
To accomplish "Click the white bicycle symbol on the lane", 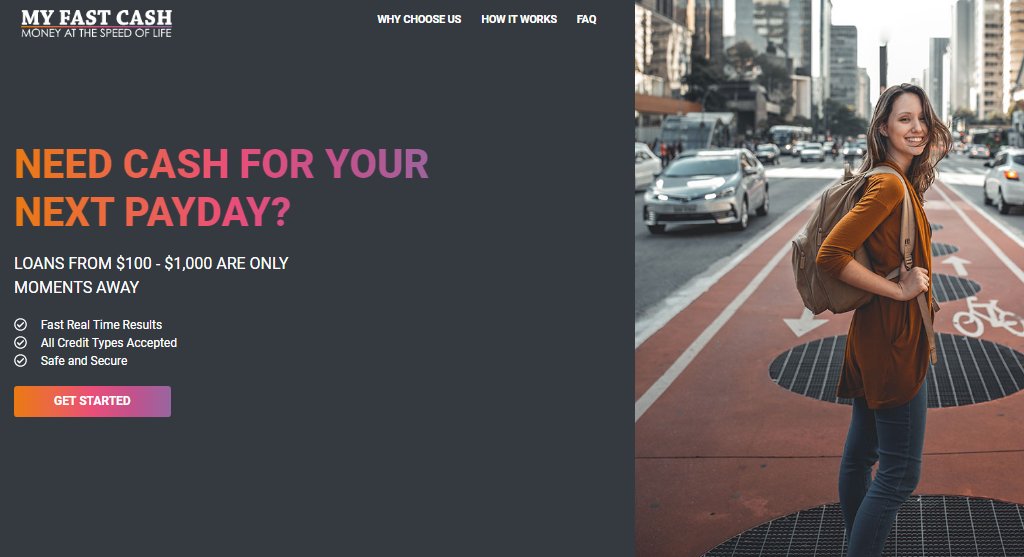I will pos(986,317).
